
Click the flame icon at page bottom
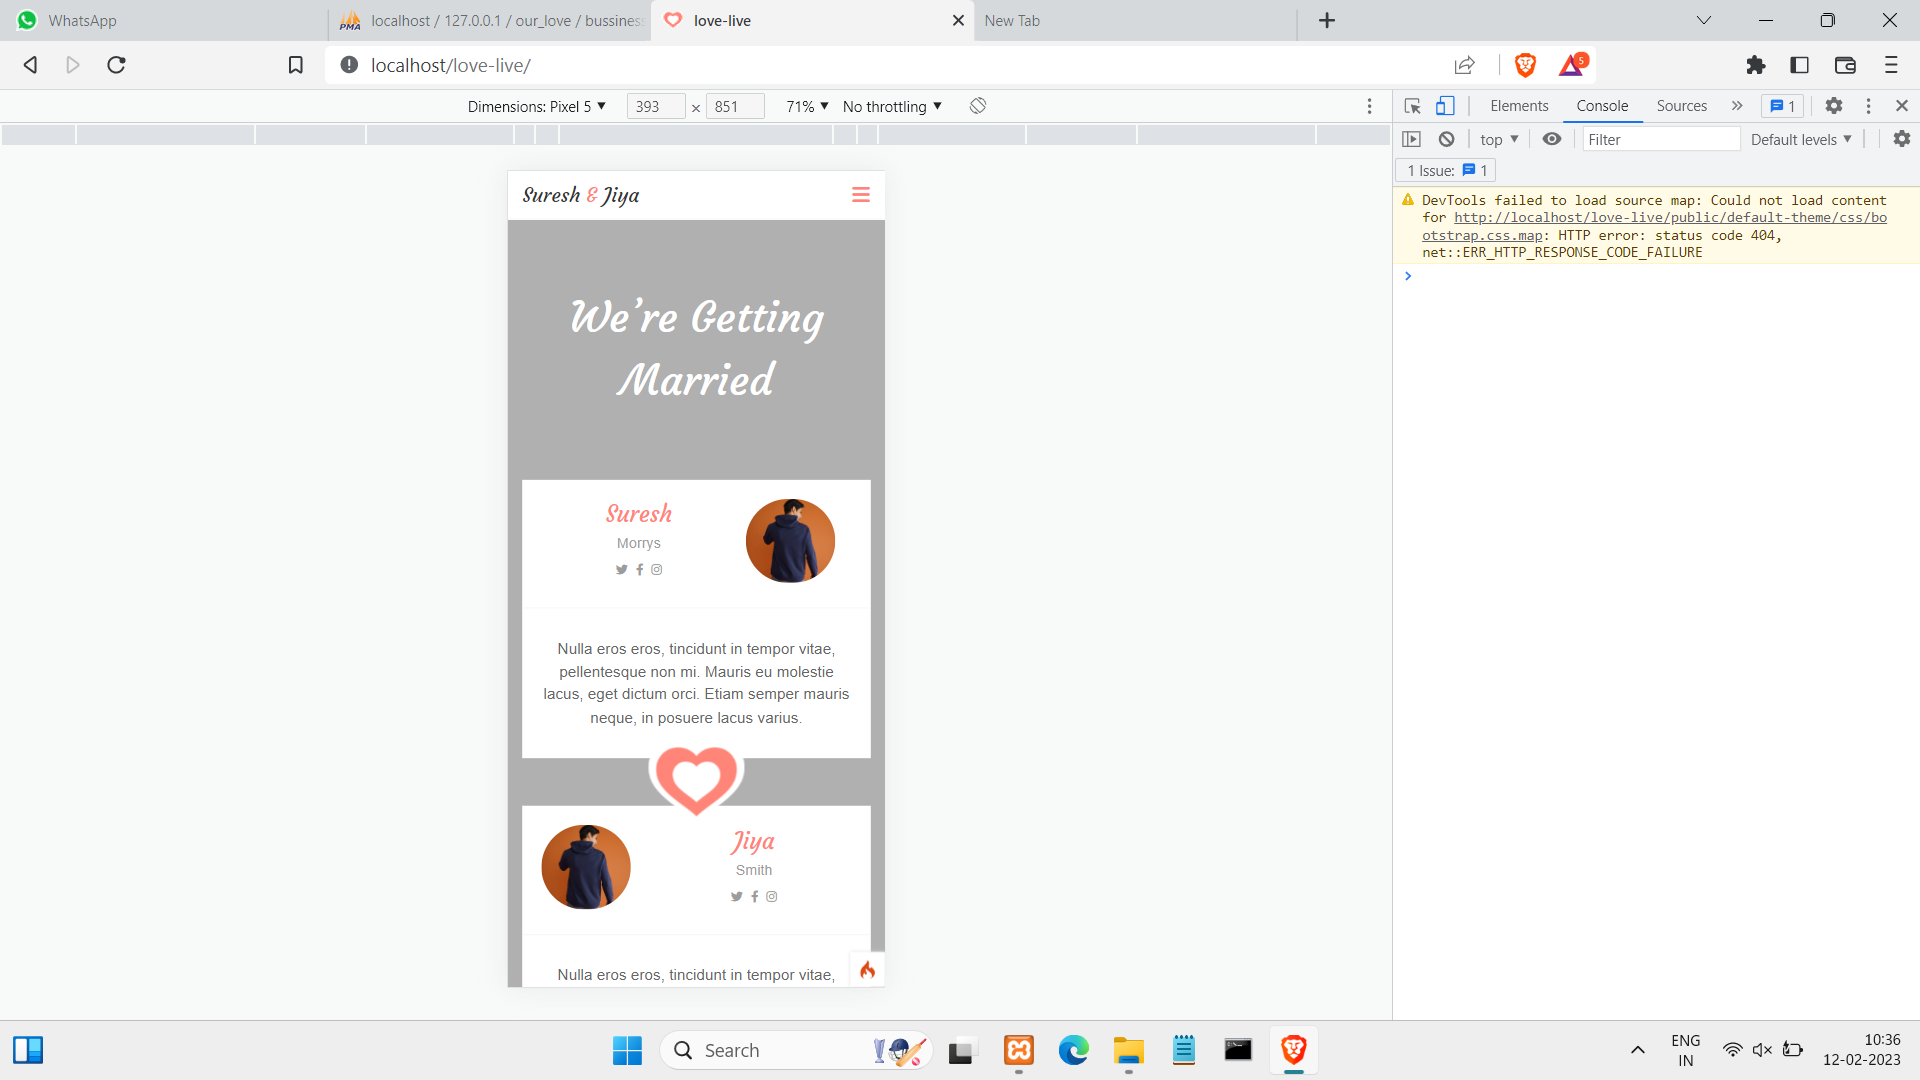867,970
